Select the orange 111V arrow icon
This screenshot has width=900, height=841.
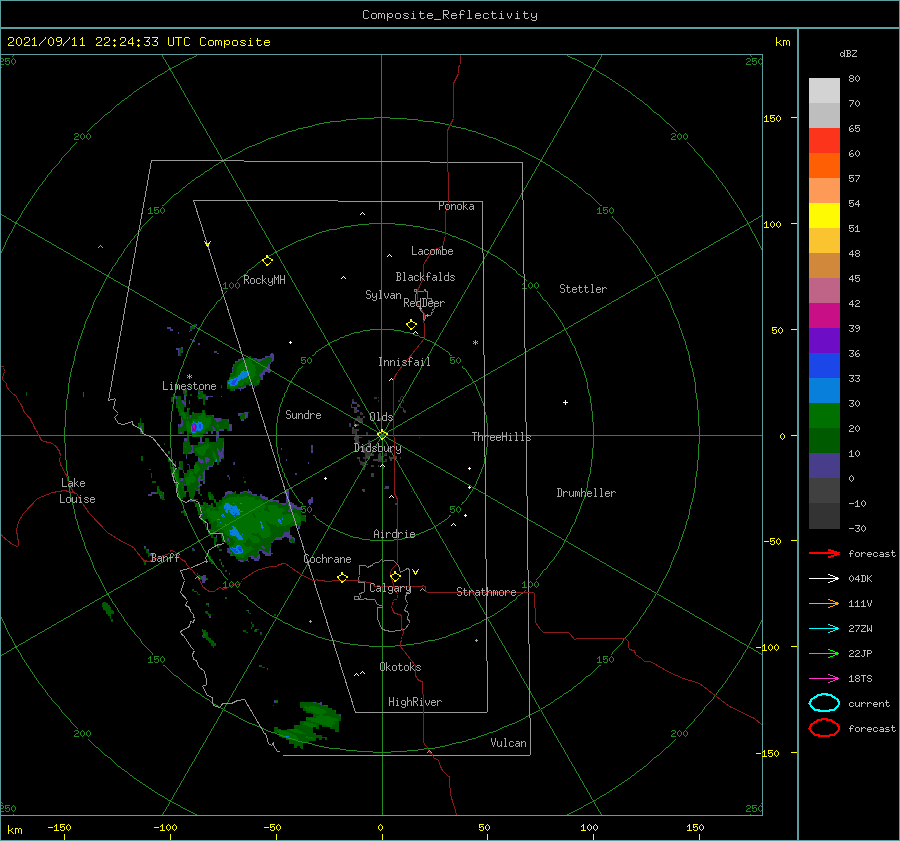(x=824, y=603)
